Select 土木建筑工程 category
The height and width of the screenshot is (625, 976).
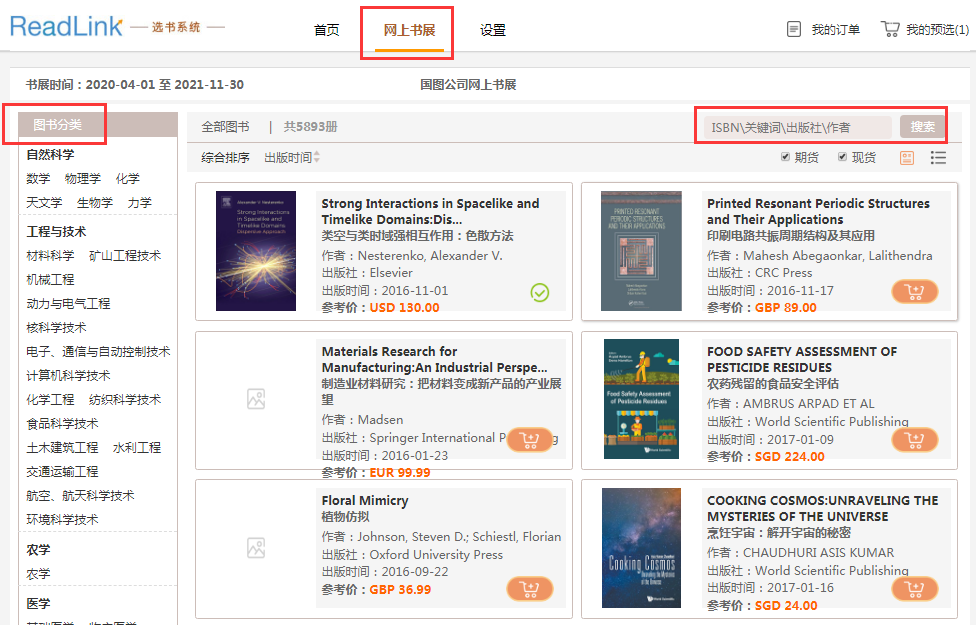[x=62, y=448]
